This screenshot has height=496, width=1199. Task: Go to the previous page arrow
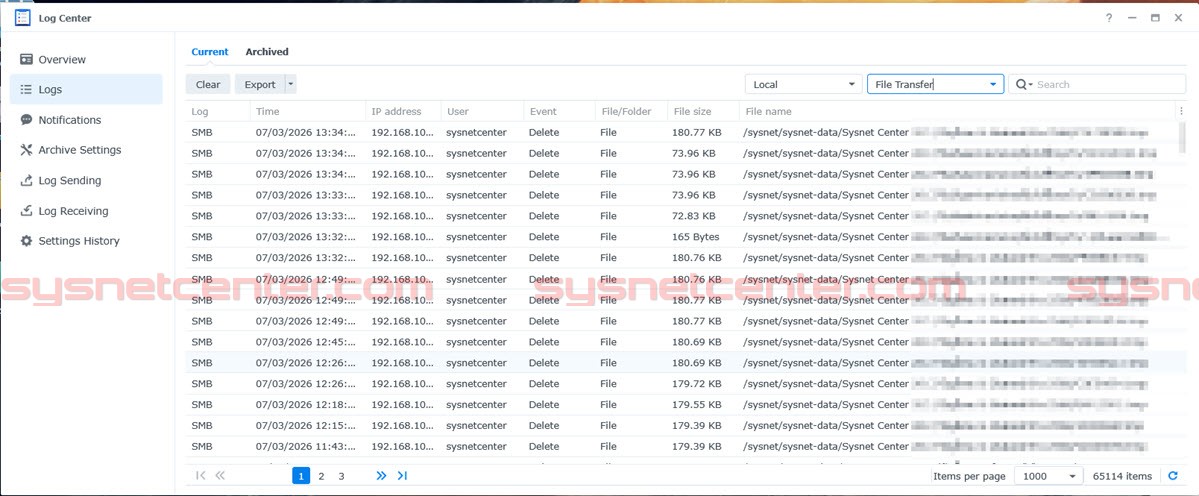220,476
